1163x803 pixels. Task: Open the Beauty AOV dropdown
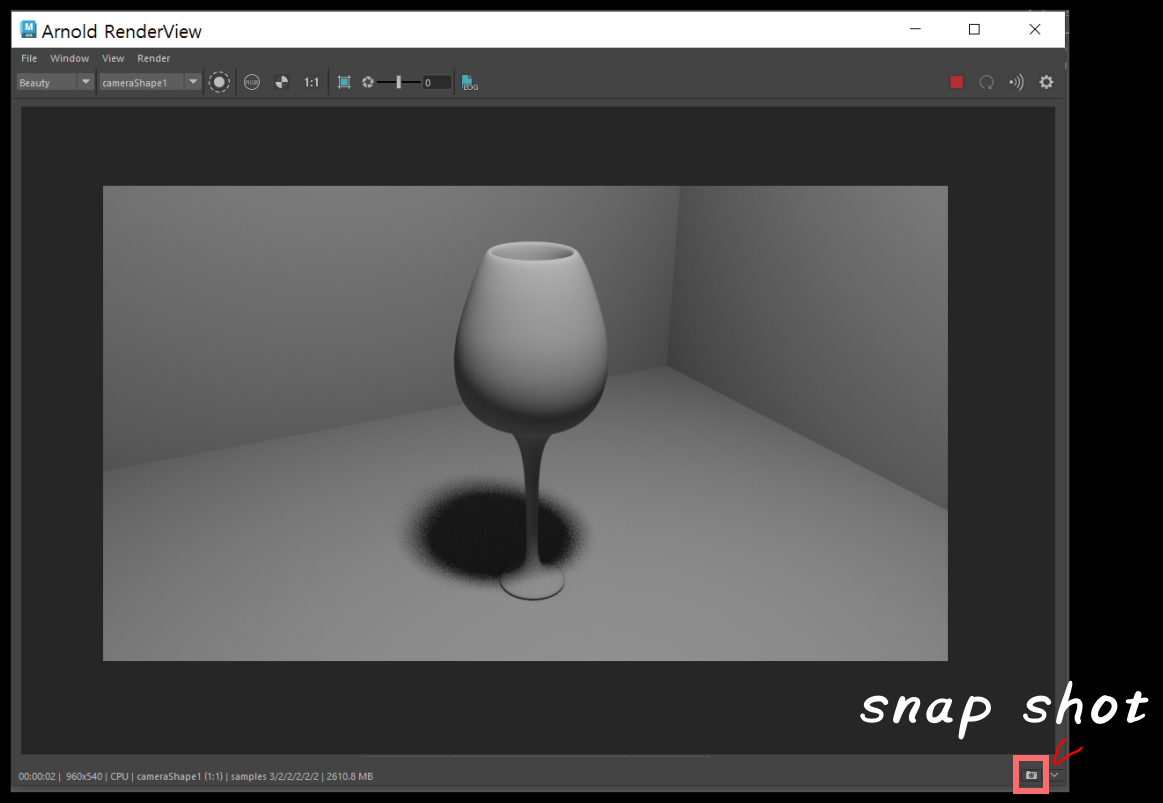point(54,82)
